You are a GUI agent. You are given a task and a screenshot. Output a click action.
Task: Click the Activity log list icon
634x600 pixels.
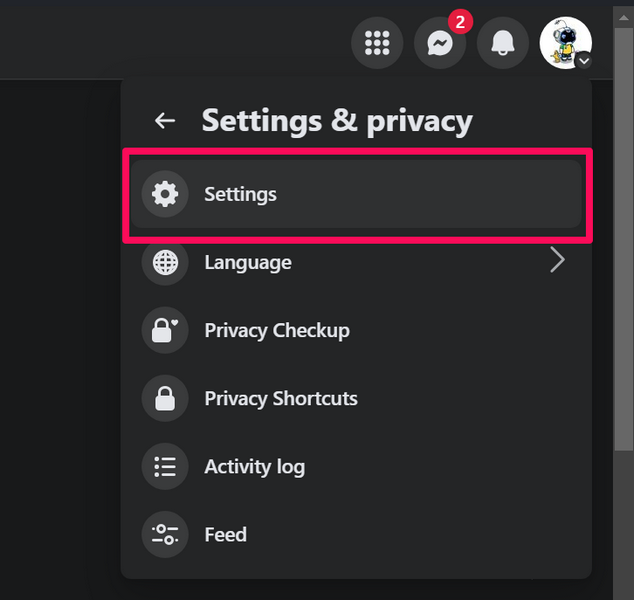165,466
